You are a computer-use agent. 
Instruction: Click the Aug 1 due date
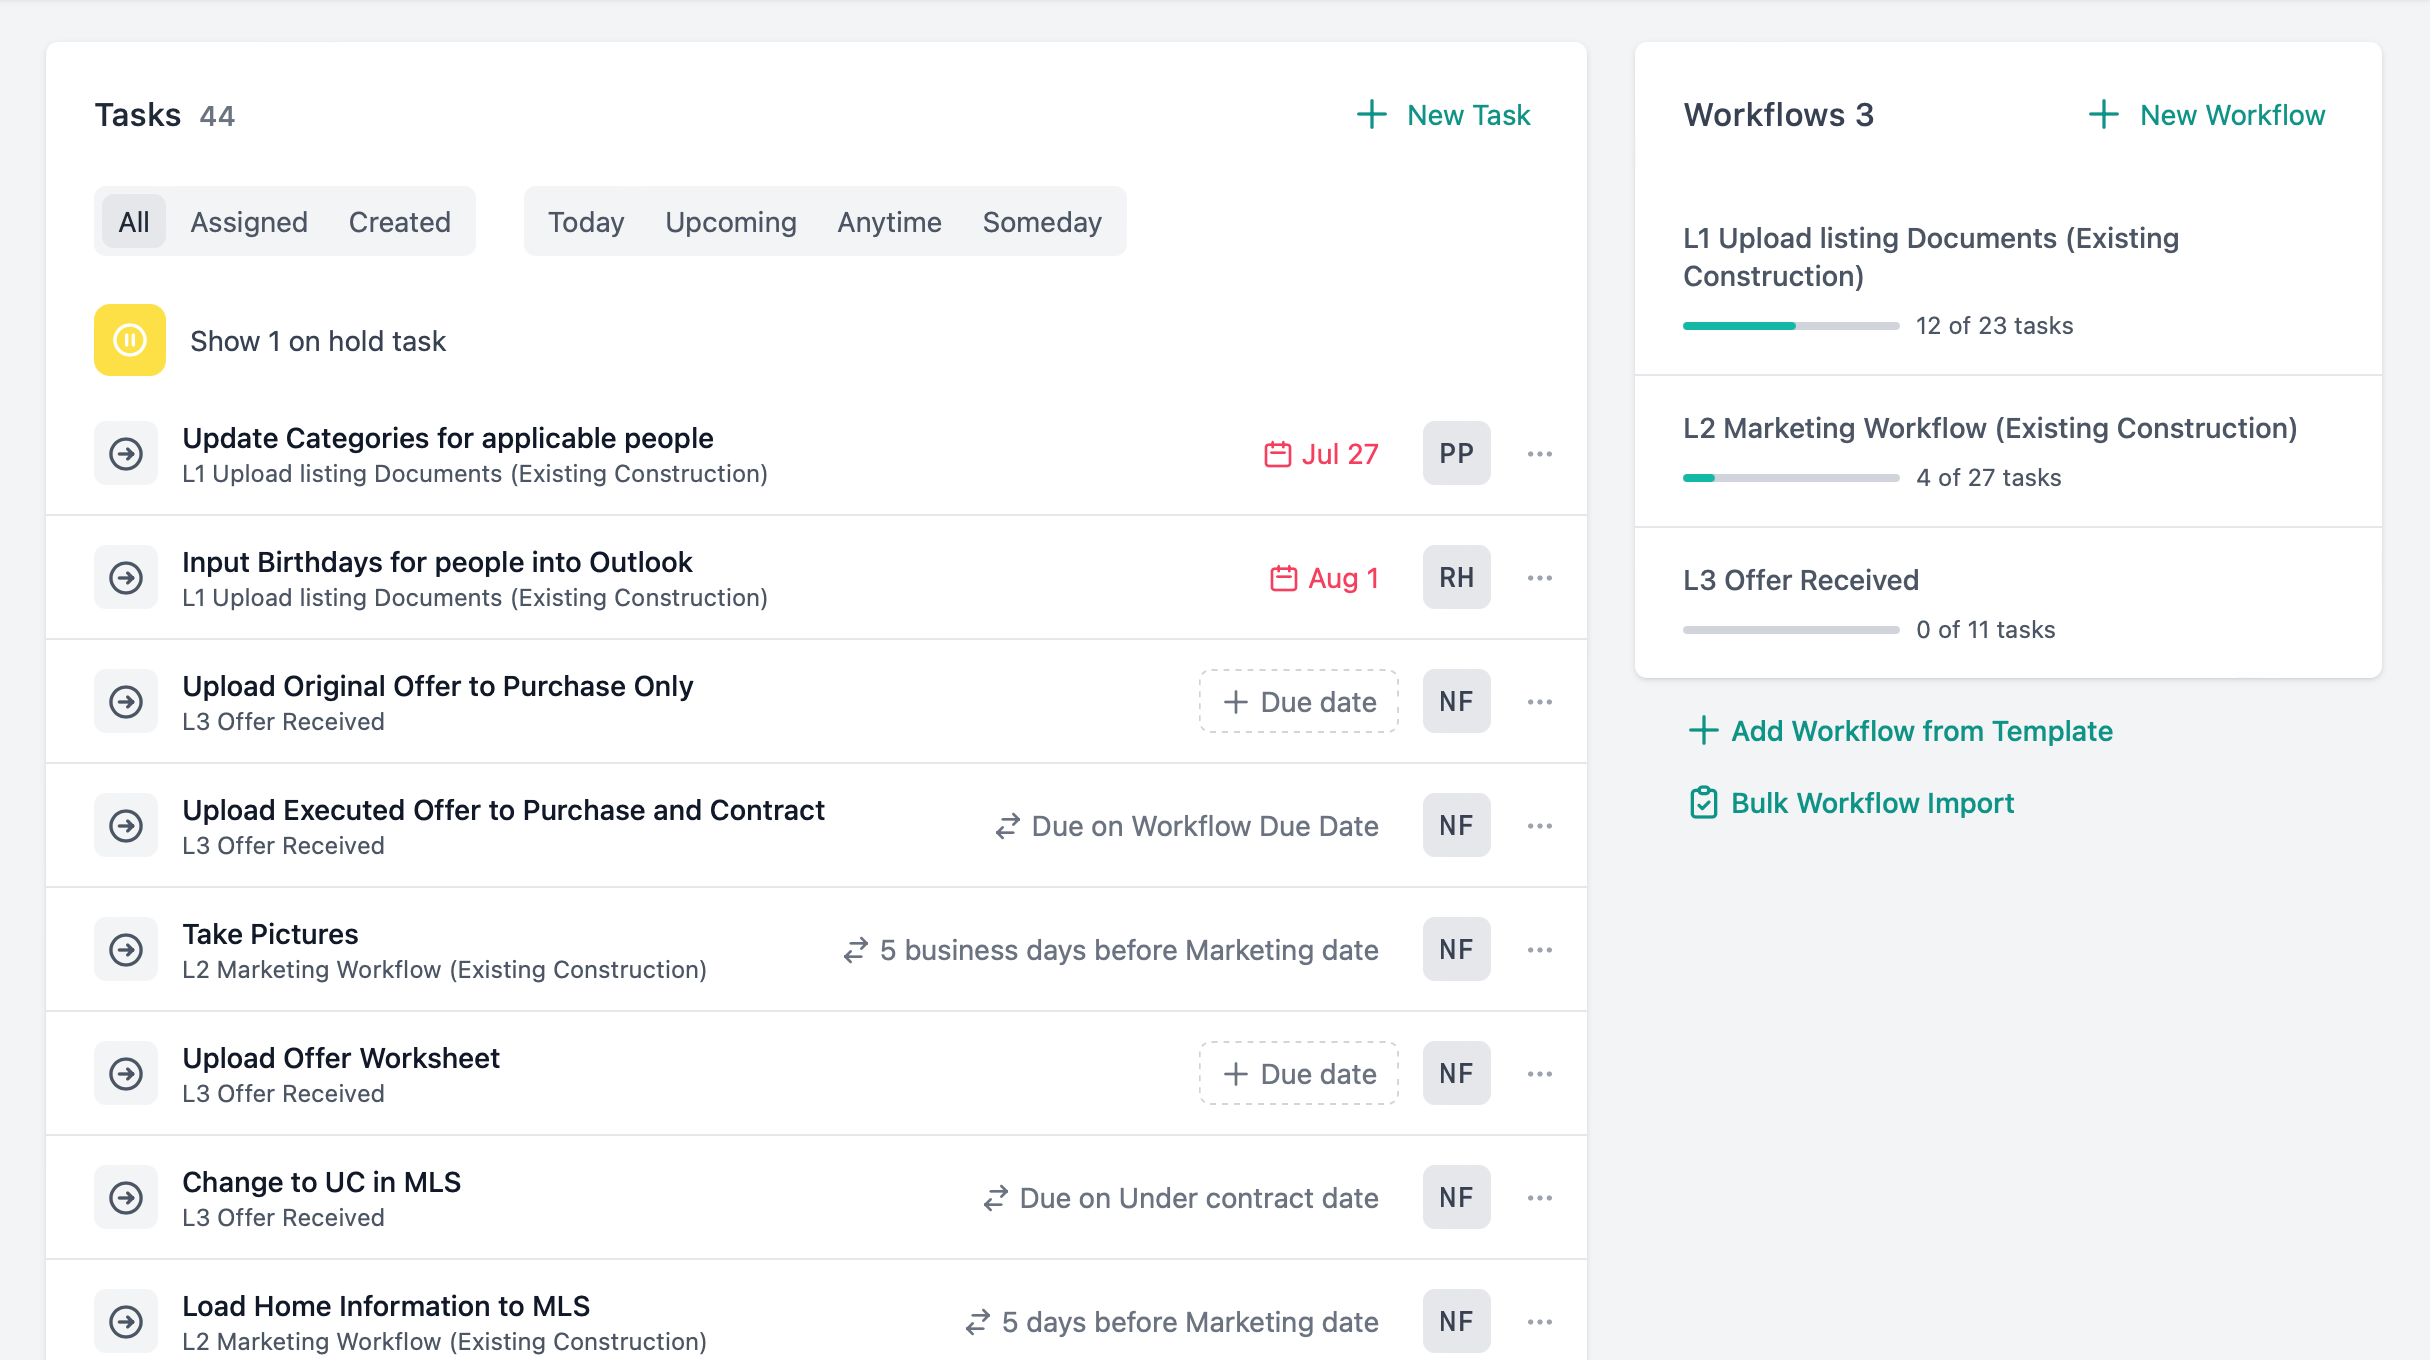[x=1324, y=578]
